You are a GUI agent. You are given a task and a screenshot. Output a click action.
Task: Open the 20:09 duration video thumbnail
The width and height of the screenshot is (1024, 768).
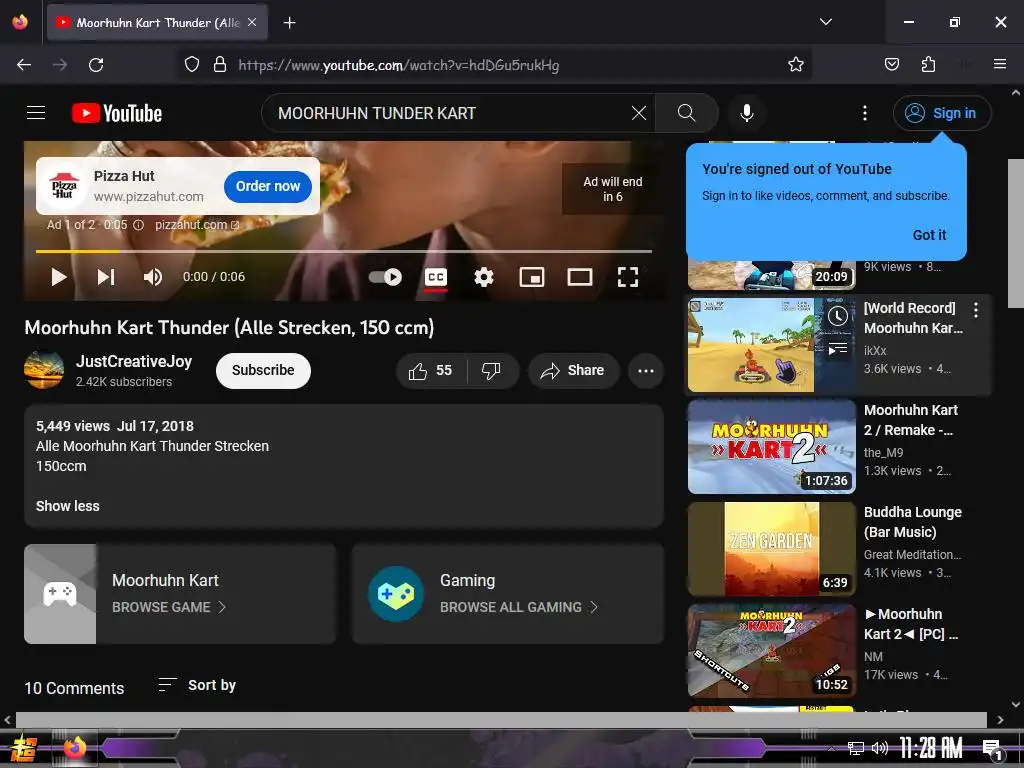coord(771,275)
